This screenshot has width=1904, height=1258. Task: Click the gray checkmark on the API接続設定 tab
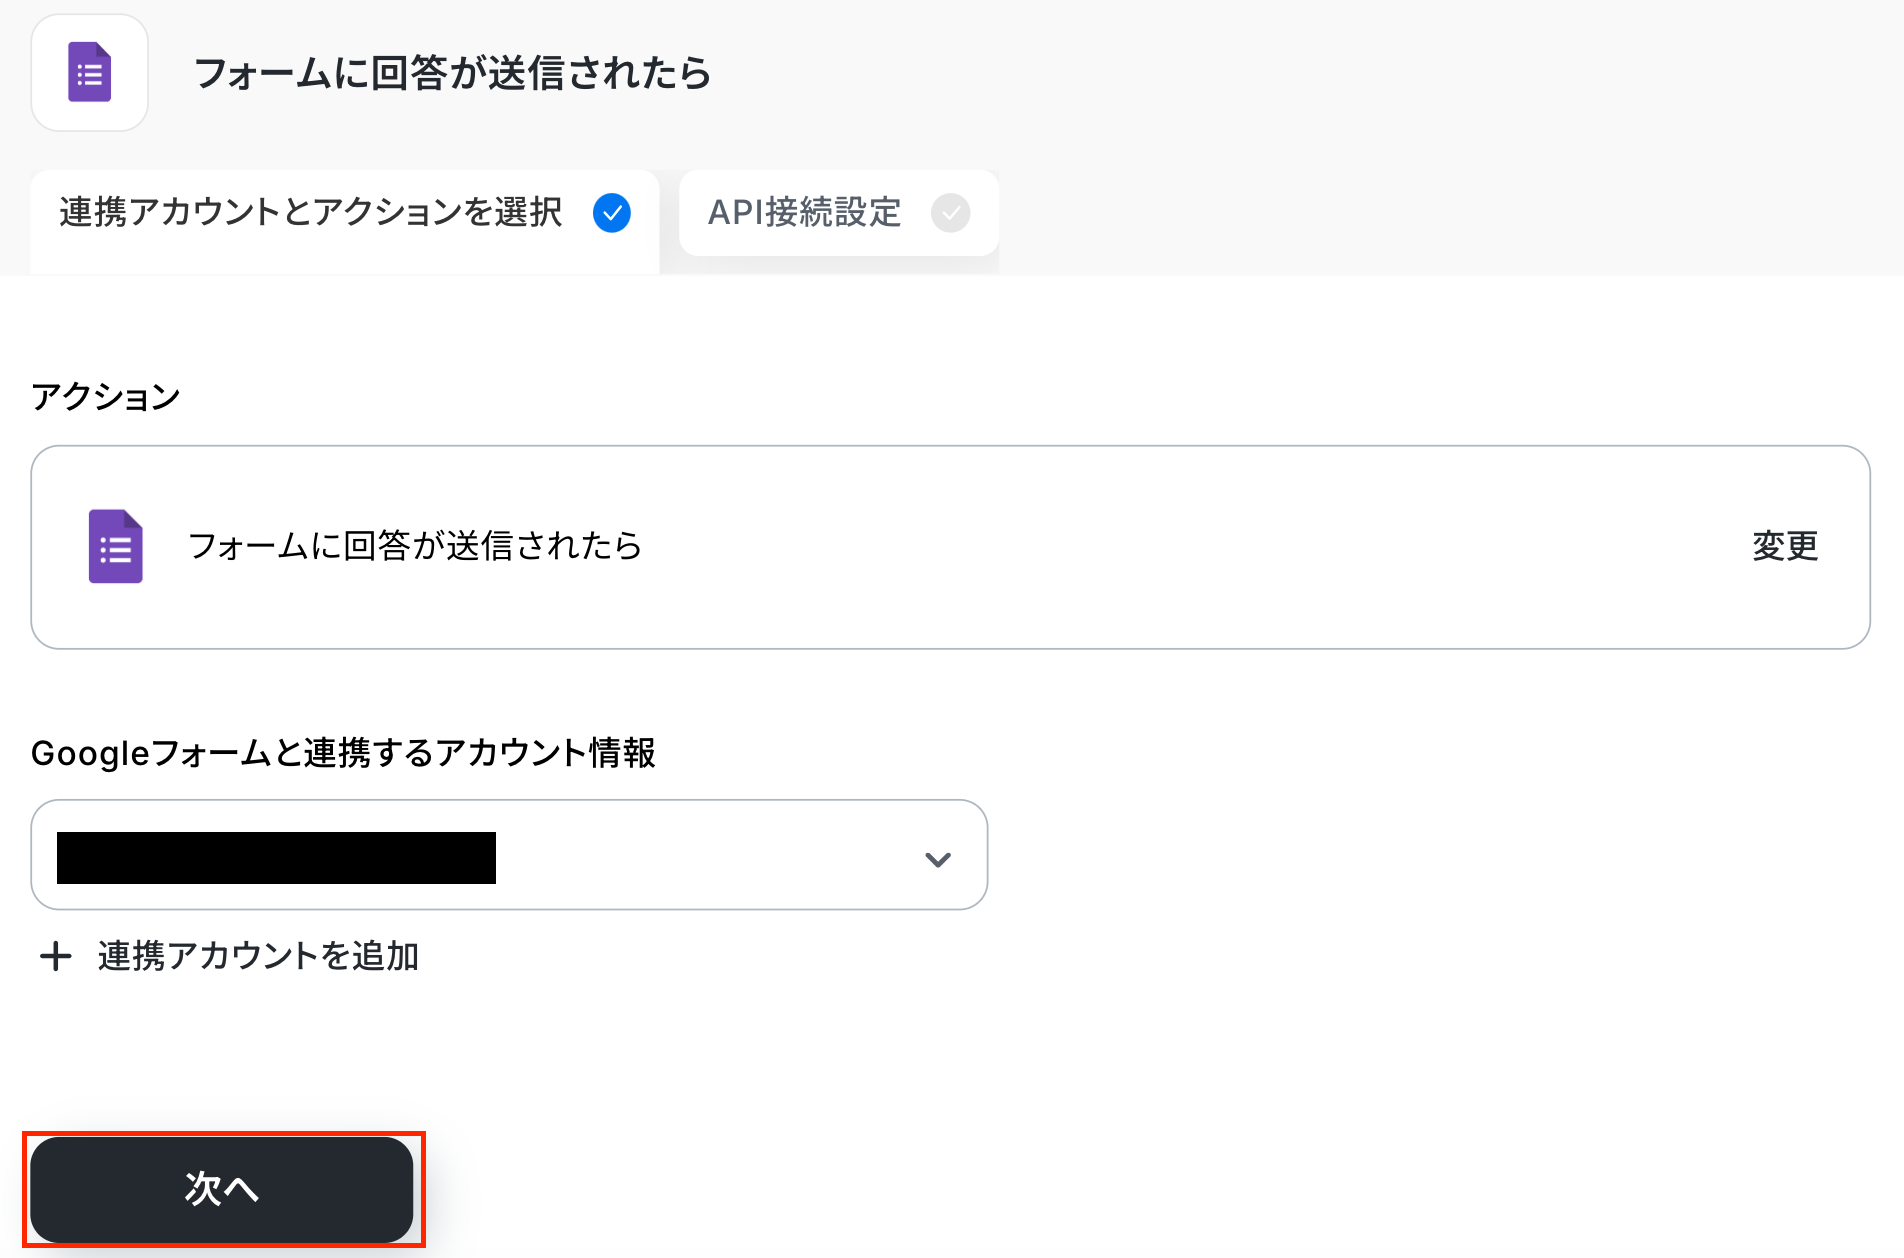pyautogui.click(x=950, y=213)
